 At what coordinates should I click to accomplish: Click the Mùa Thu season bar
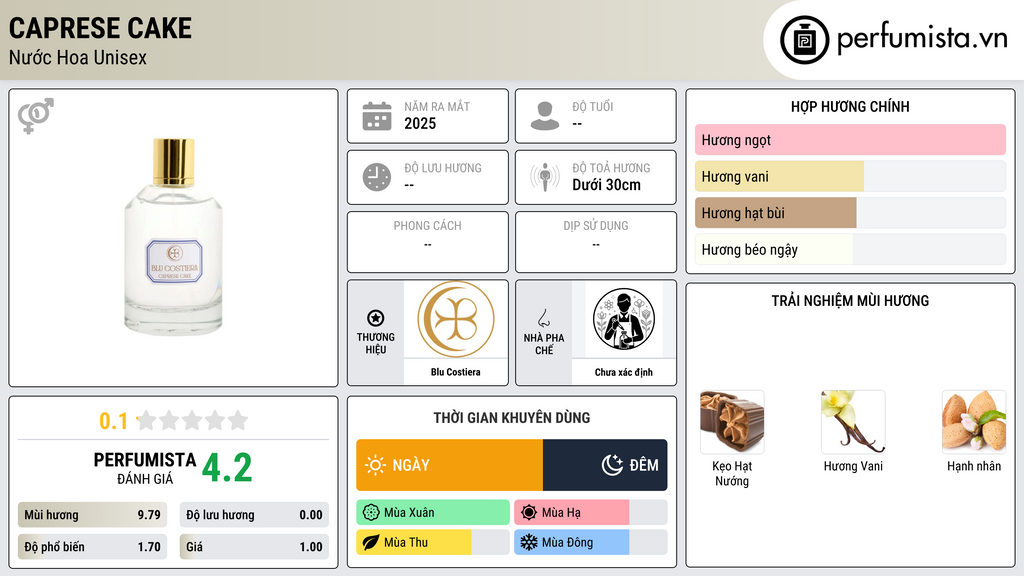click(433, 542)
